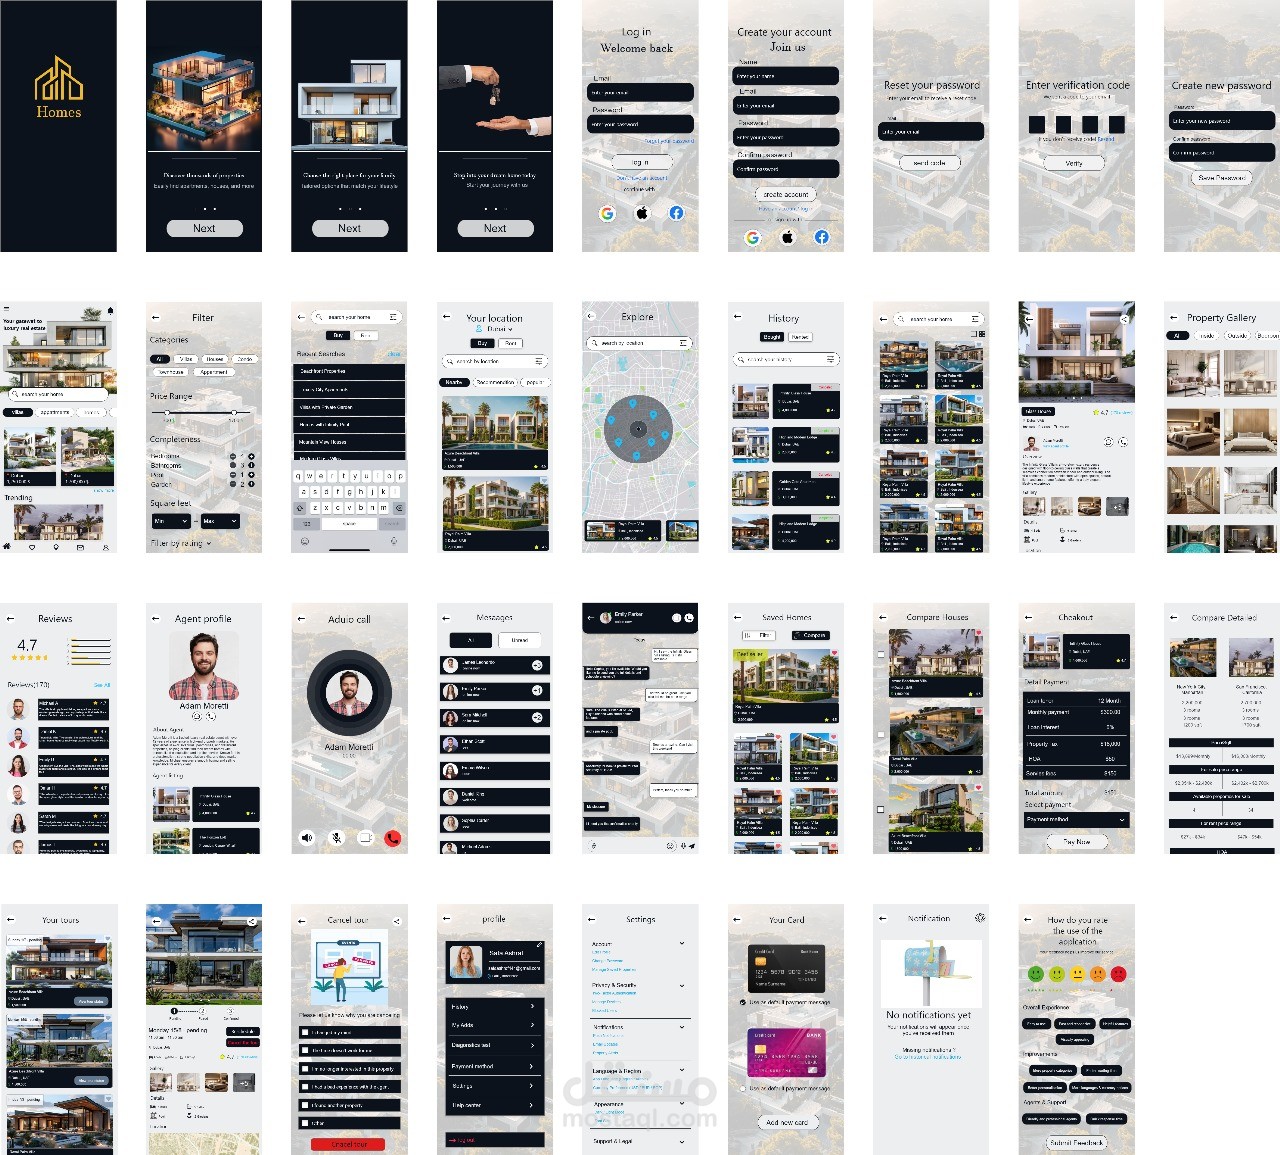Click the back arrow on Explore screen
The height and width of the screenshot is (1155, 1280).
click(x=592, y=317)
